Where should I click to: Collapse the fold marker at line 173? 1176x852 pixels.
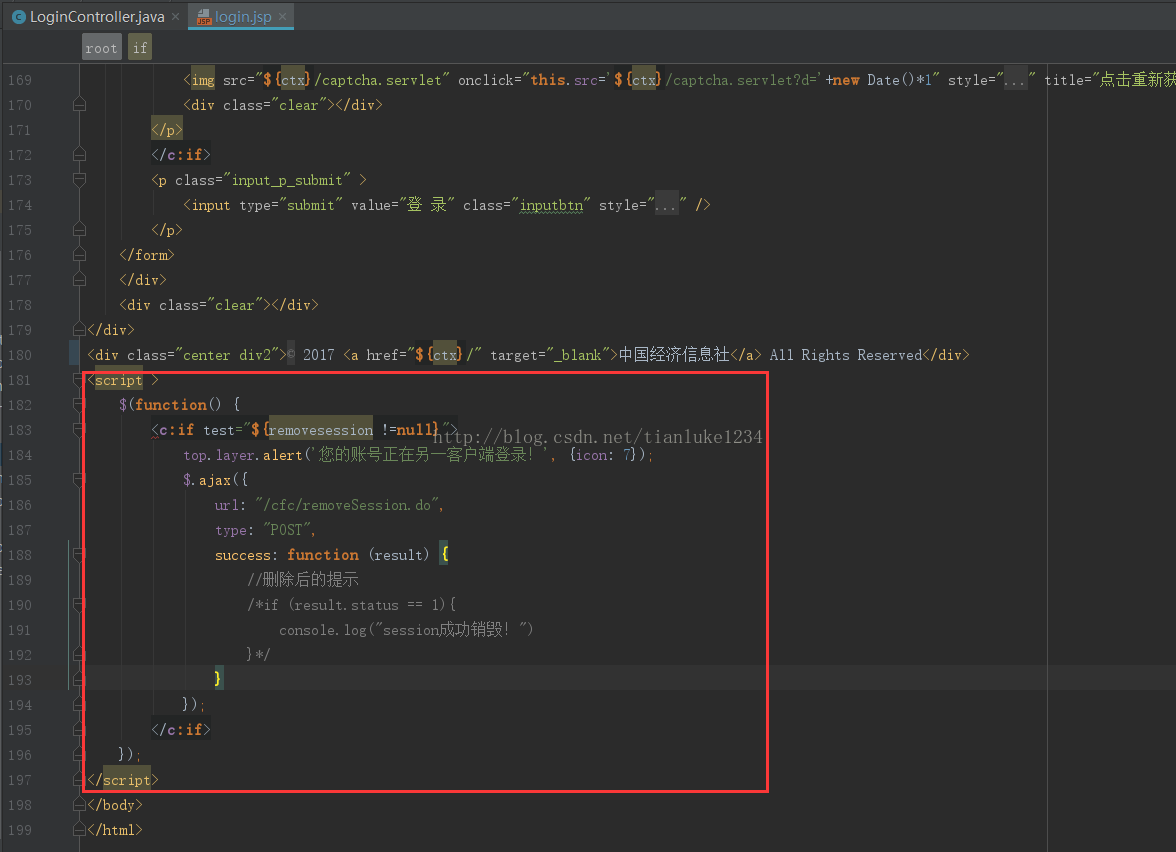click(x=79, y=179)
